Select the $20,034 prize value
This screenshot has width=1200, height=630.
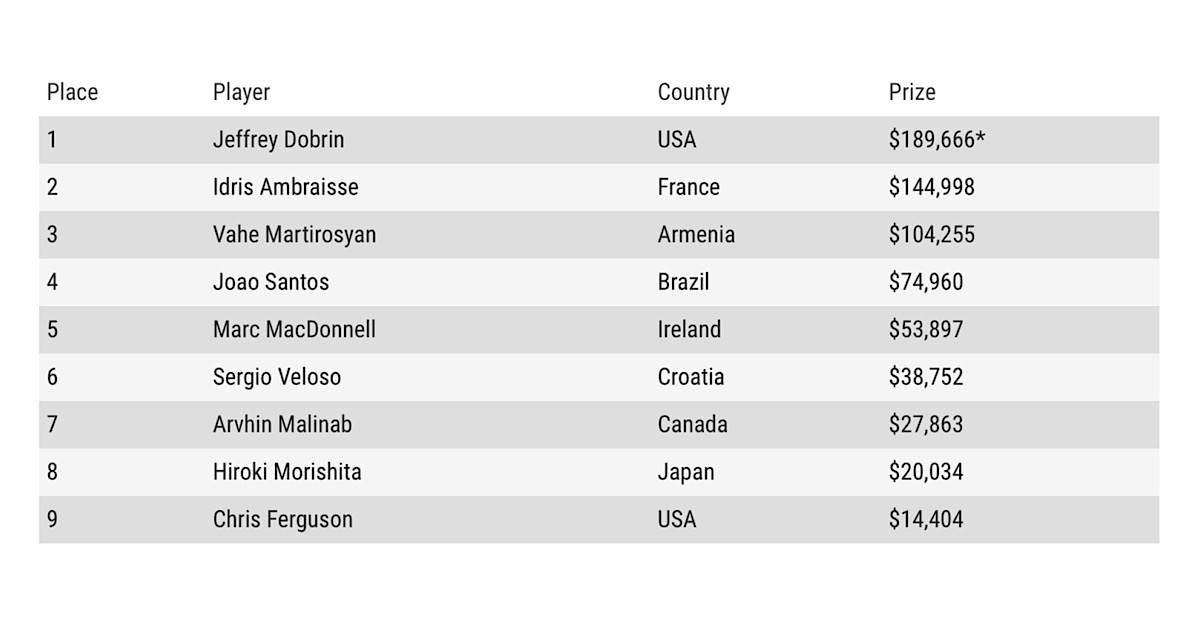pyautogui.click(x=926, y=471)
